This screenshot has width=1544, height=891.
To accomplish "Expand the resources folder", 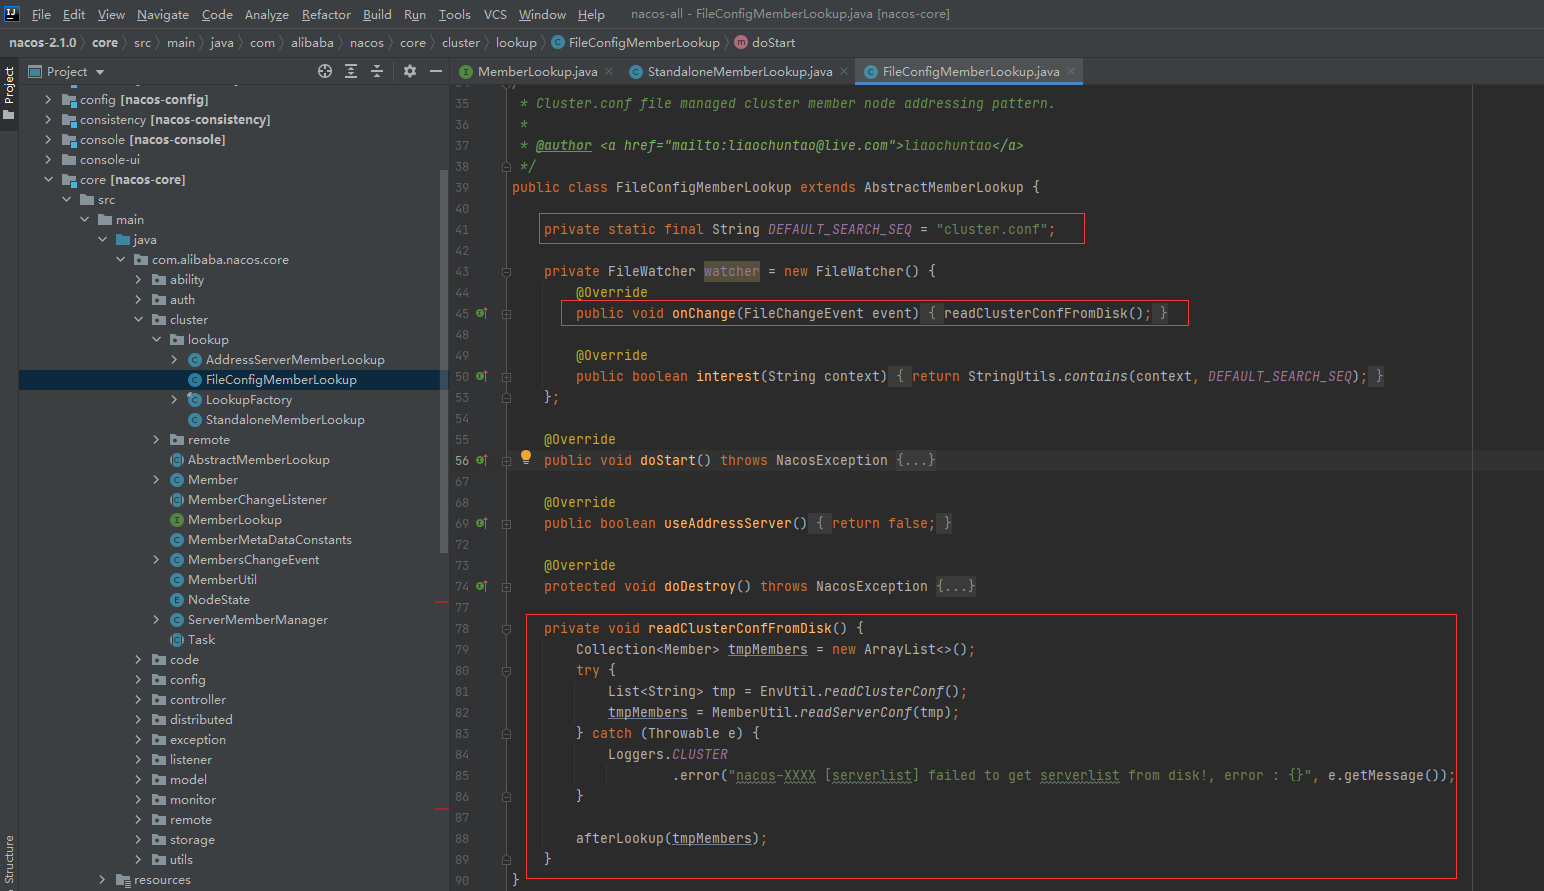I will pyautogui.click(x=102, y=879).
